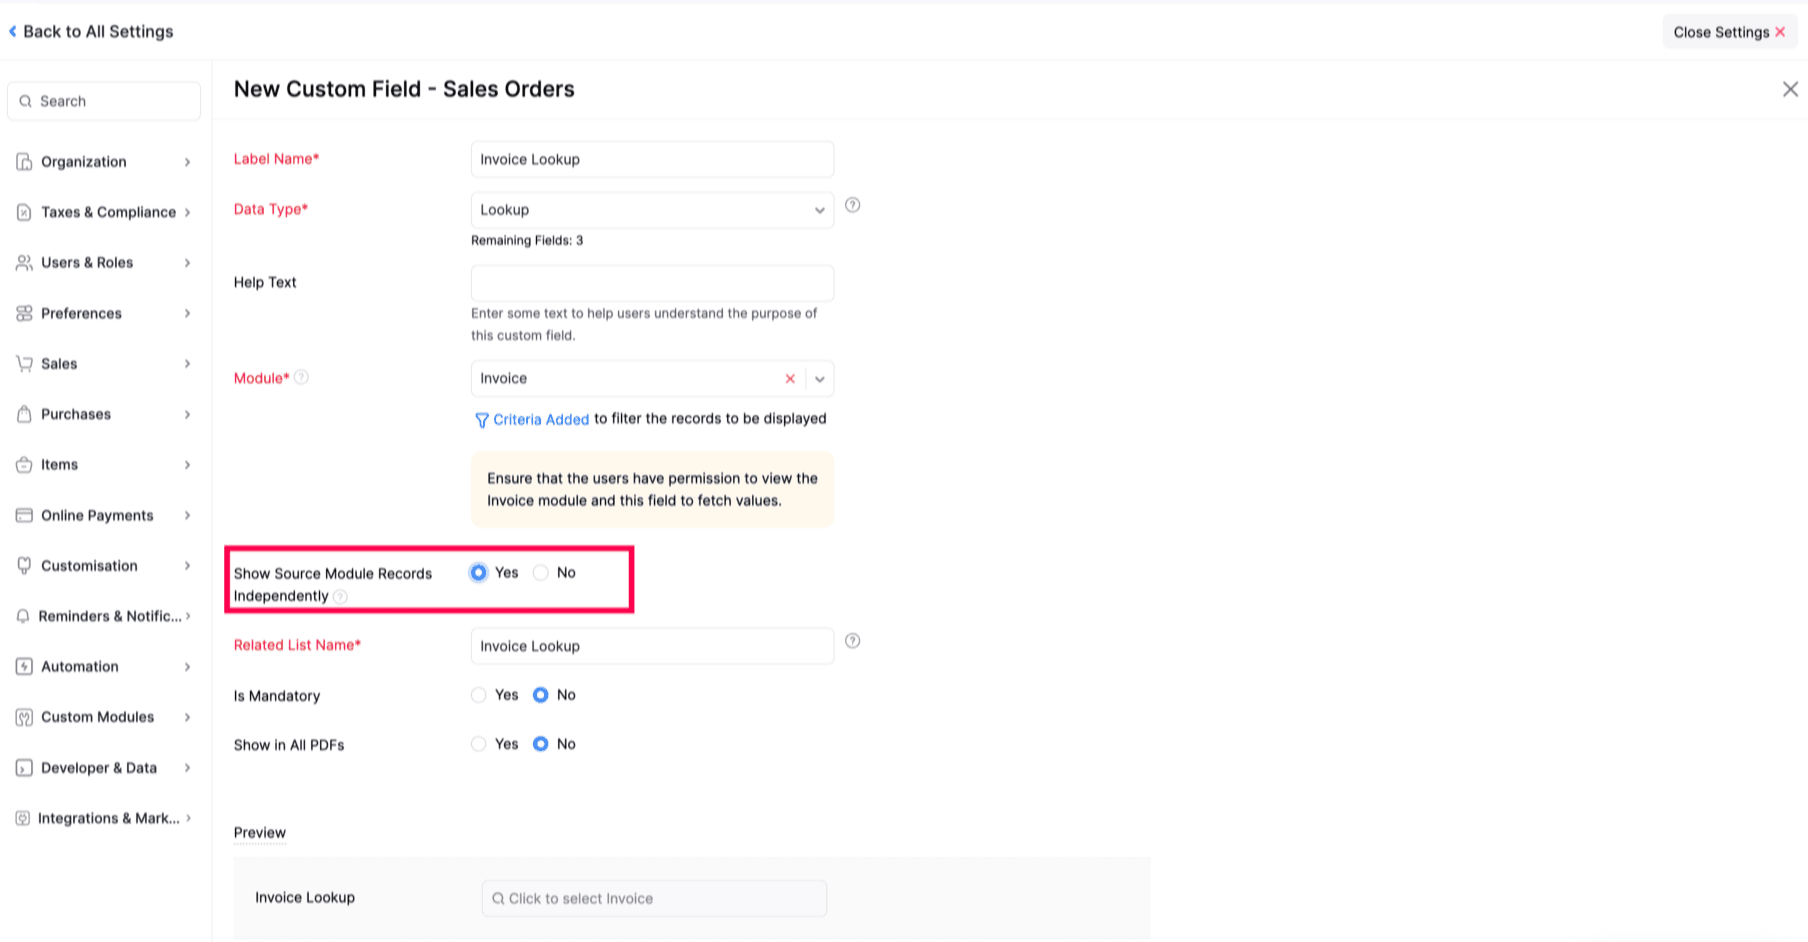Select No for Is Mandatory

coord(541,695)
